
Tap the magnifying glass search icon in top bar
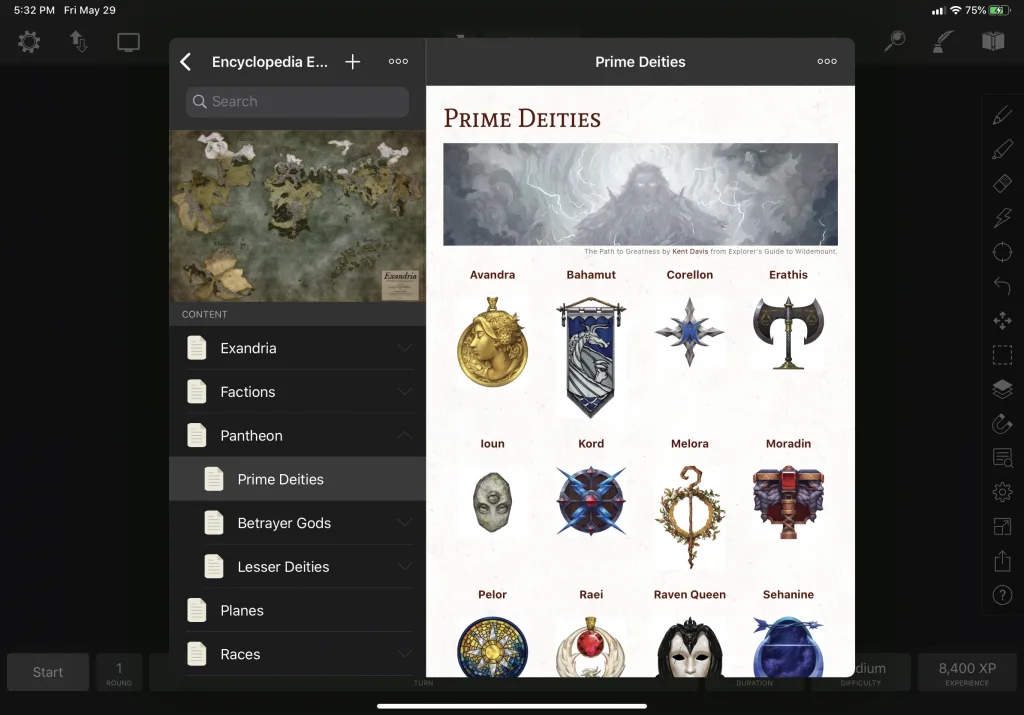click(x=895, y=40)
